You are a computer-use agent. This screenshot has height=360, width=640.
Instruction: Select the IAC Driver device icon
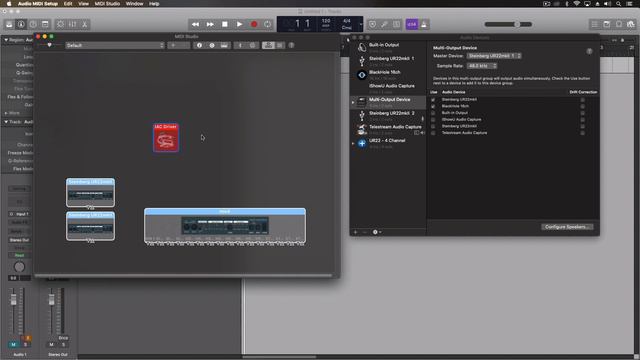click(x=166, y=138)
